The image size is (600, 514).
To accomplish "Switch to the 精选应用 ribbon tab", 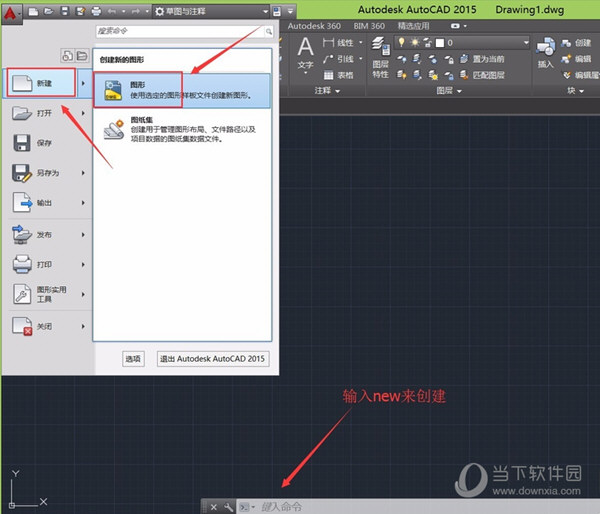I will pyautogui.click(x=413, y=26).
